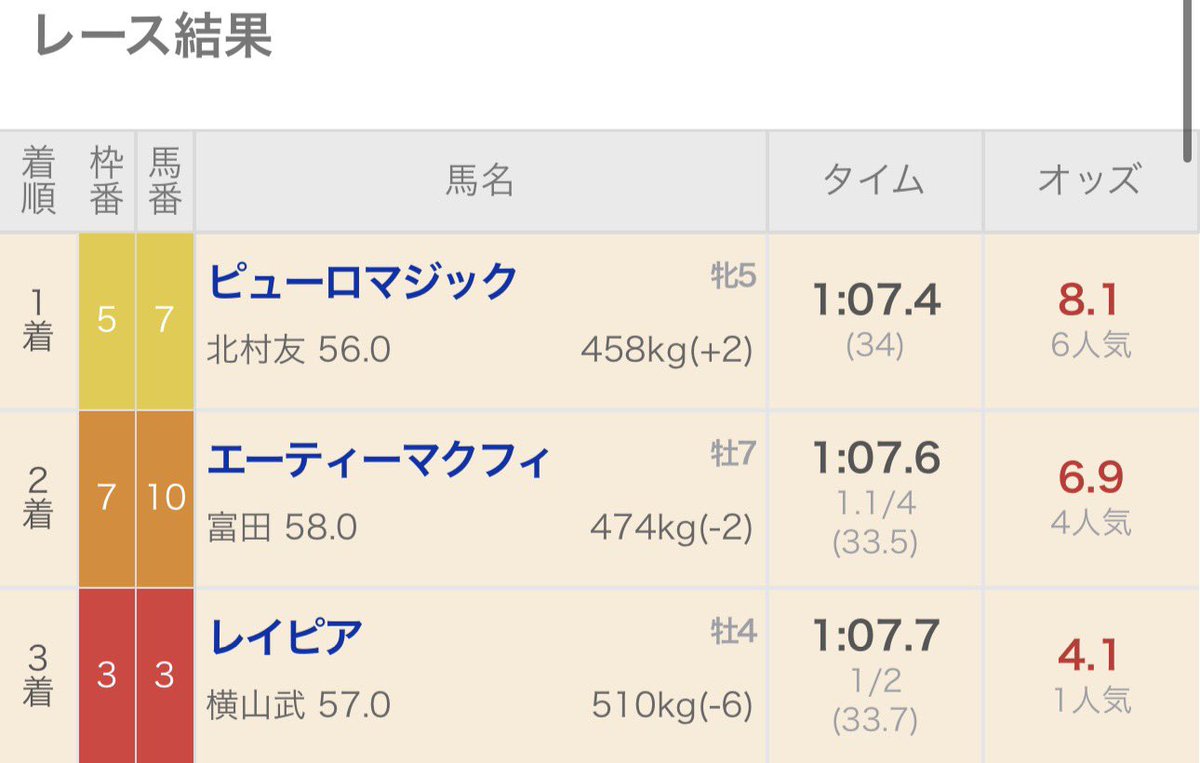Viewport: 1200px width, 763px height.
Task: Click the 馬名 column header
Action: pyautogui.click(x=480, y=181)
